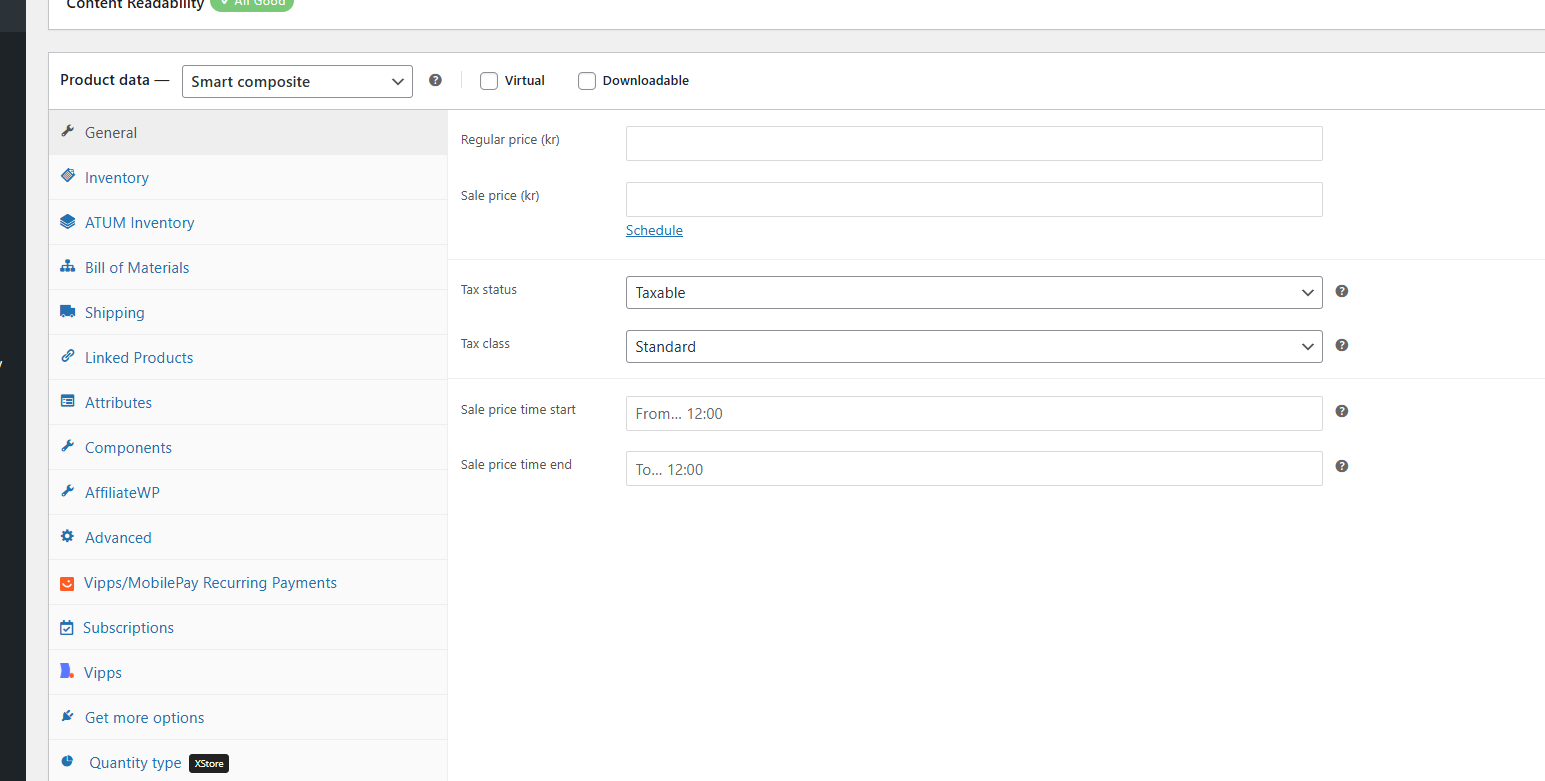Screen dimensions: 1545x781
Task: Click the ATUM Inventory layers icon
Action: (x=67, y=222)
